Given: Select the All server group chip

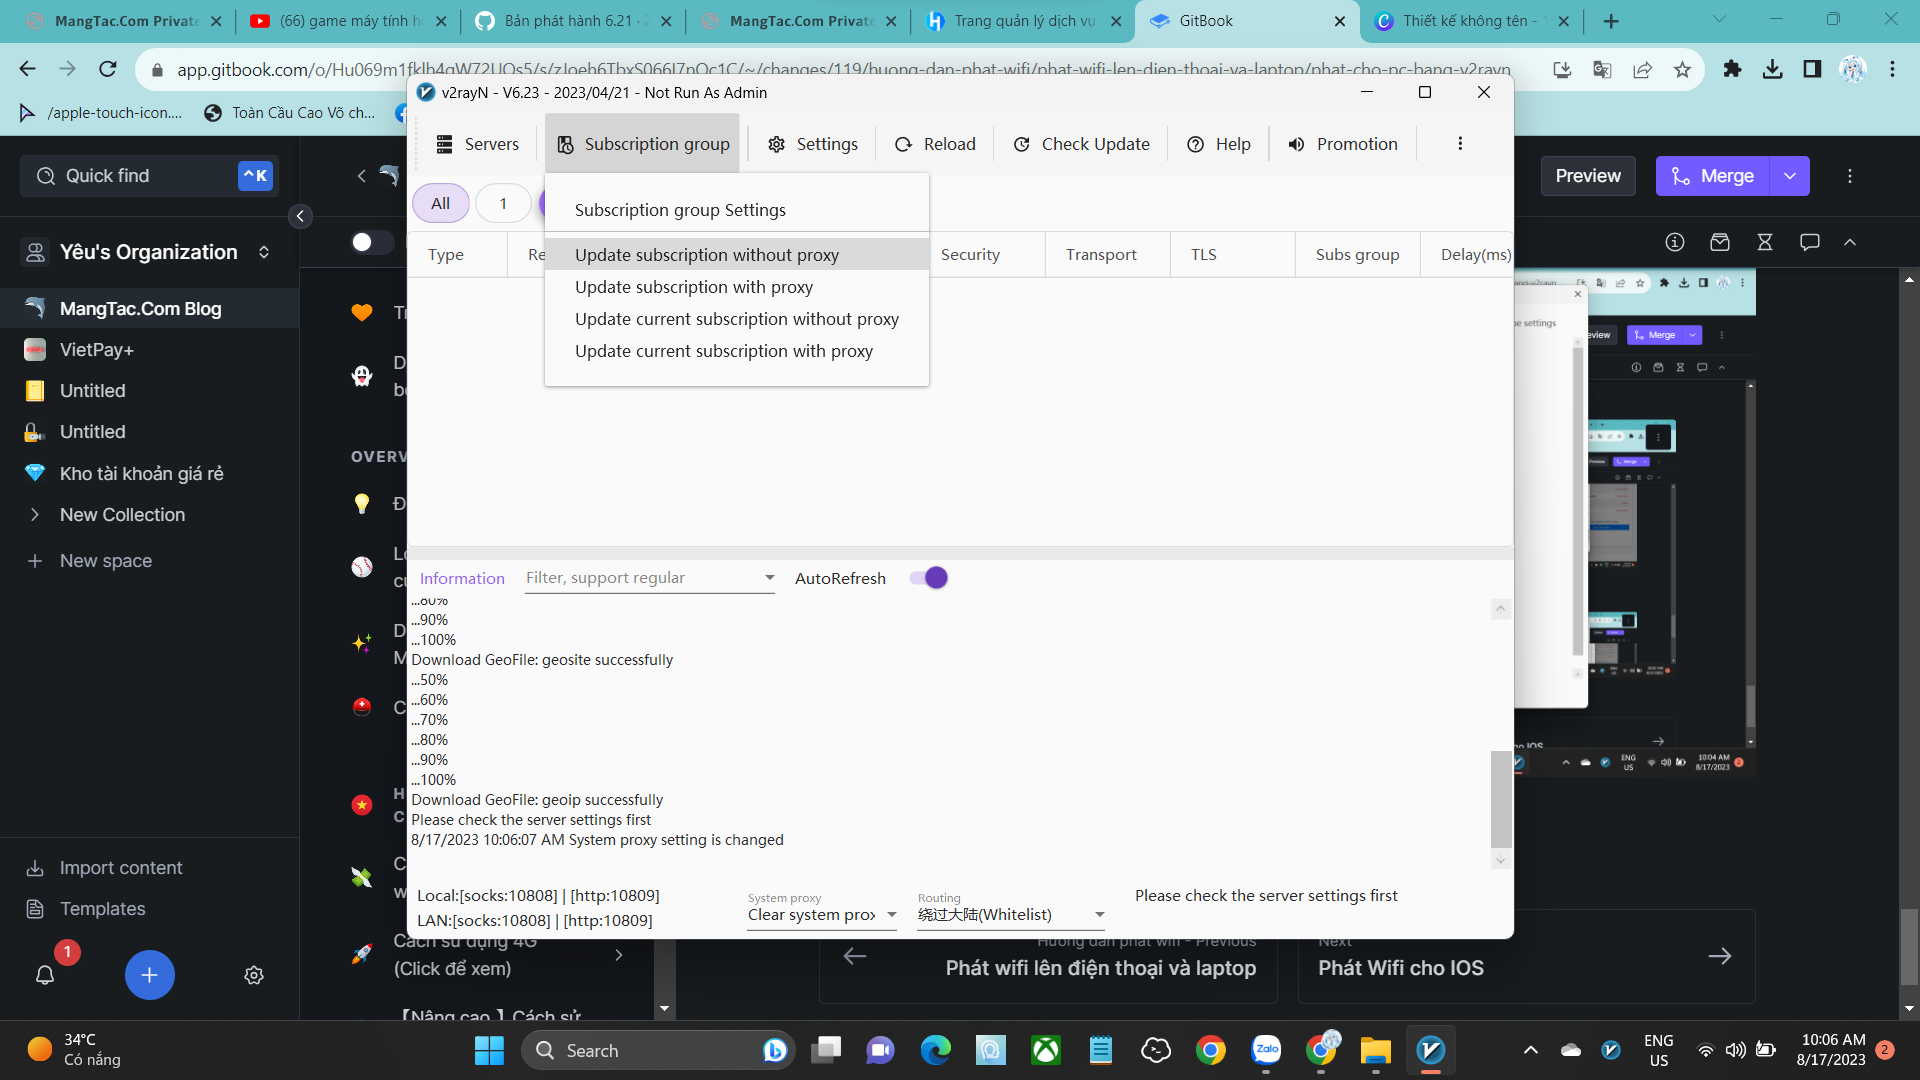Looking at the screenshot, I should click(x=440, y=203).
